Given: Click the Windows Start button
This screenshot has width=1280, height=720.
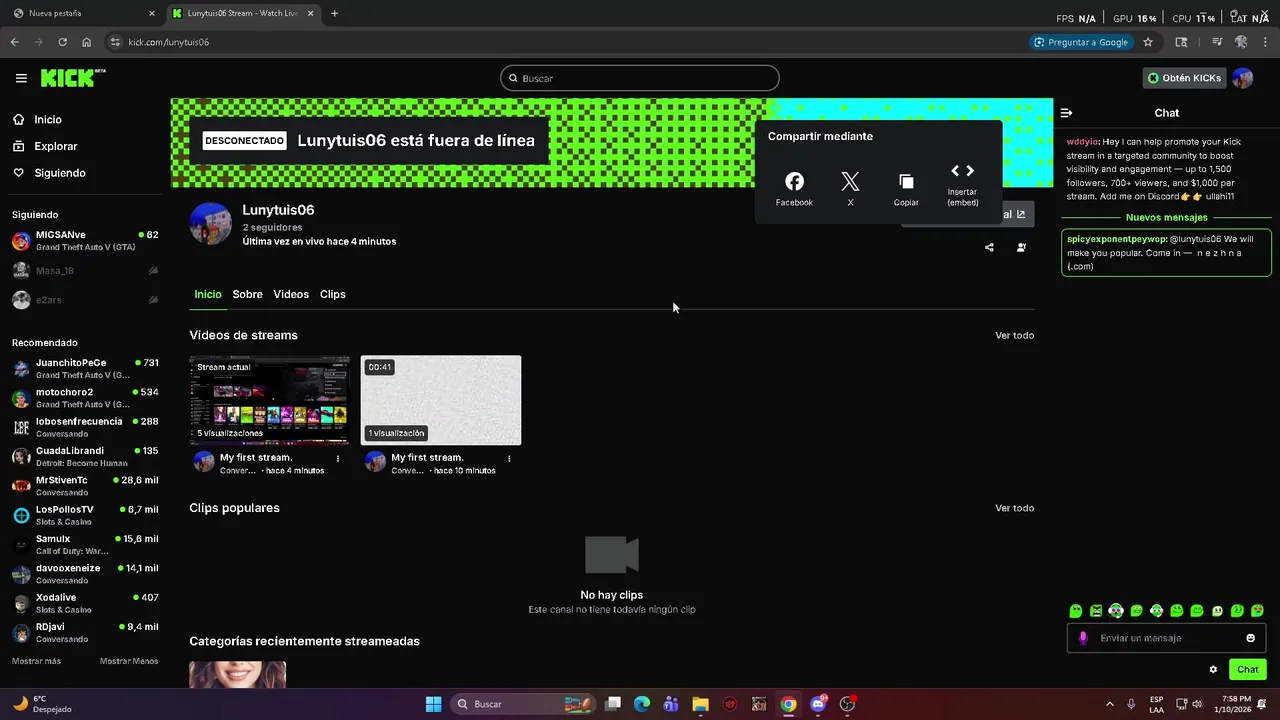Looking at the screenshot, I should coord(433,704).
